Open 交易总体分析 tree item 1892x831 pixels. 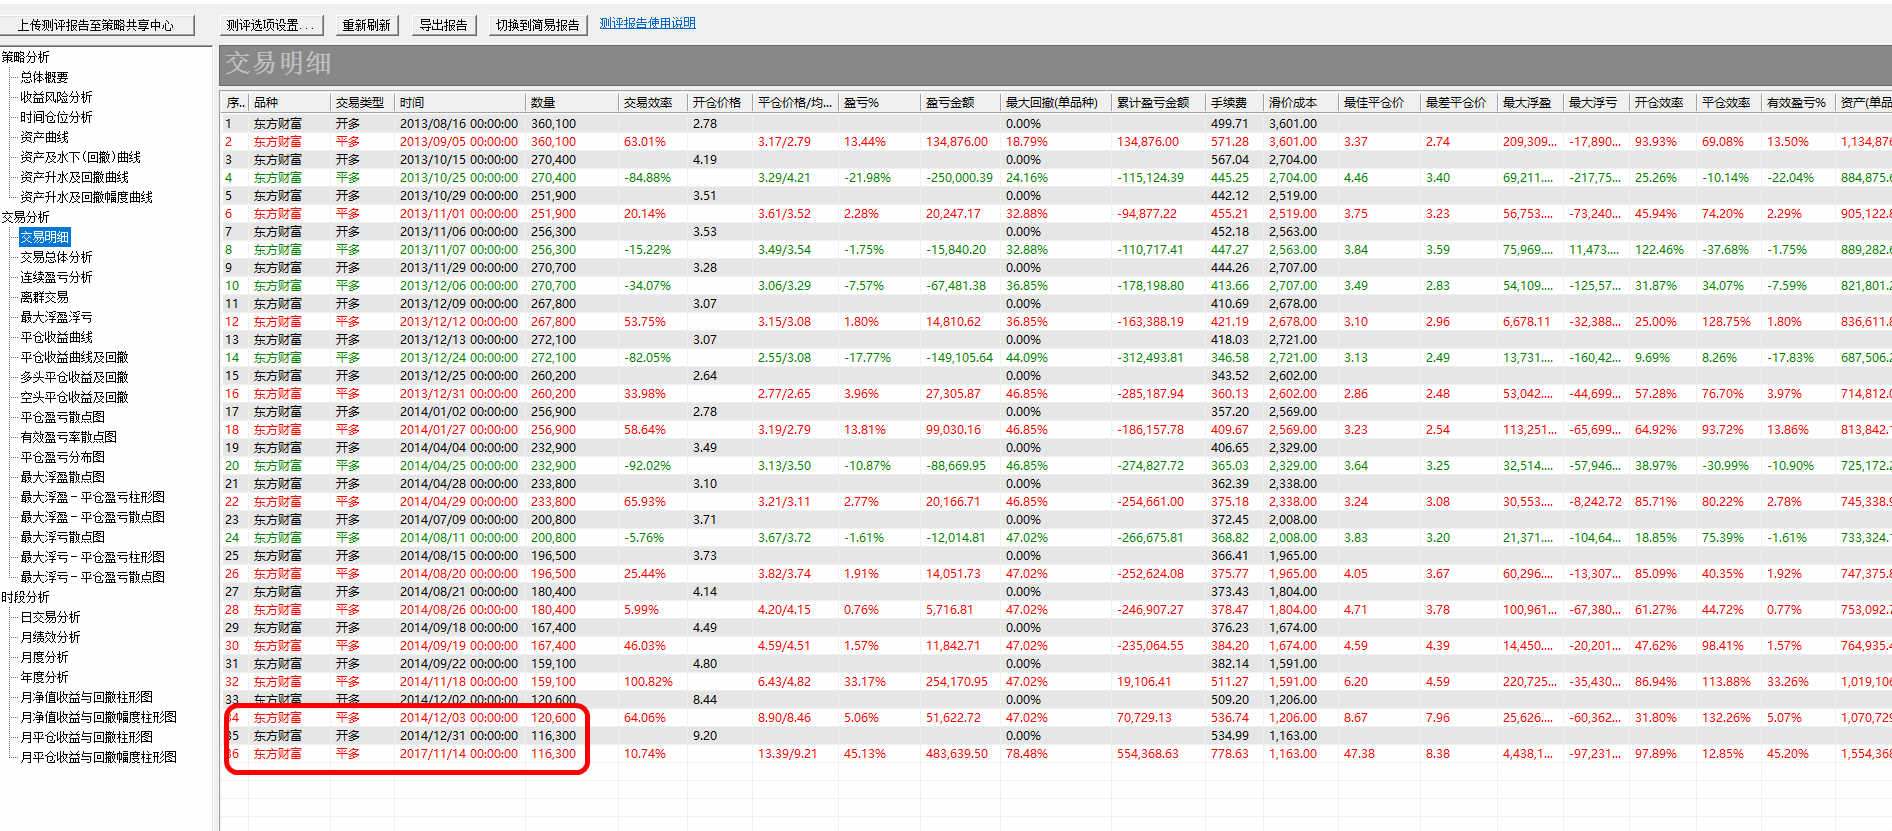[57, 257]
